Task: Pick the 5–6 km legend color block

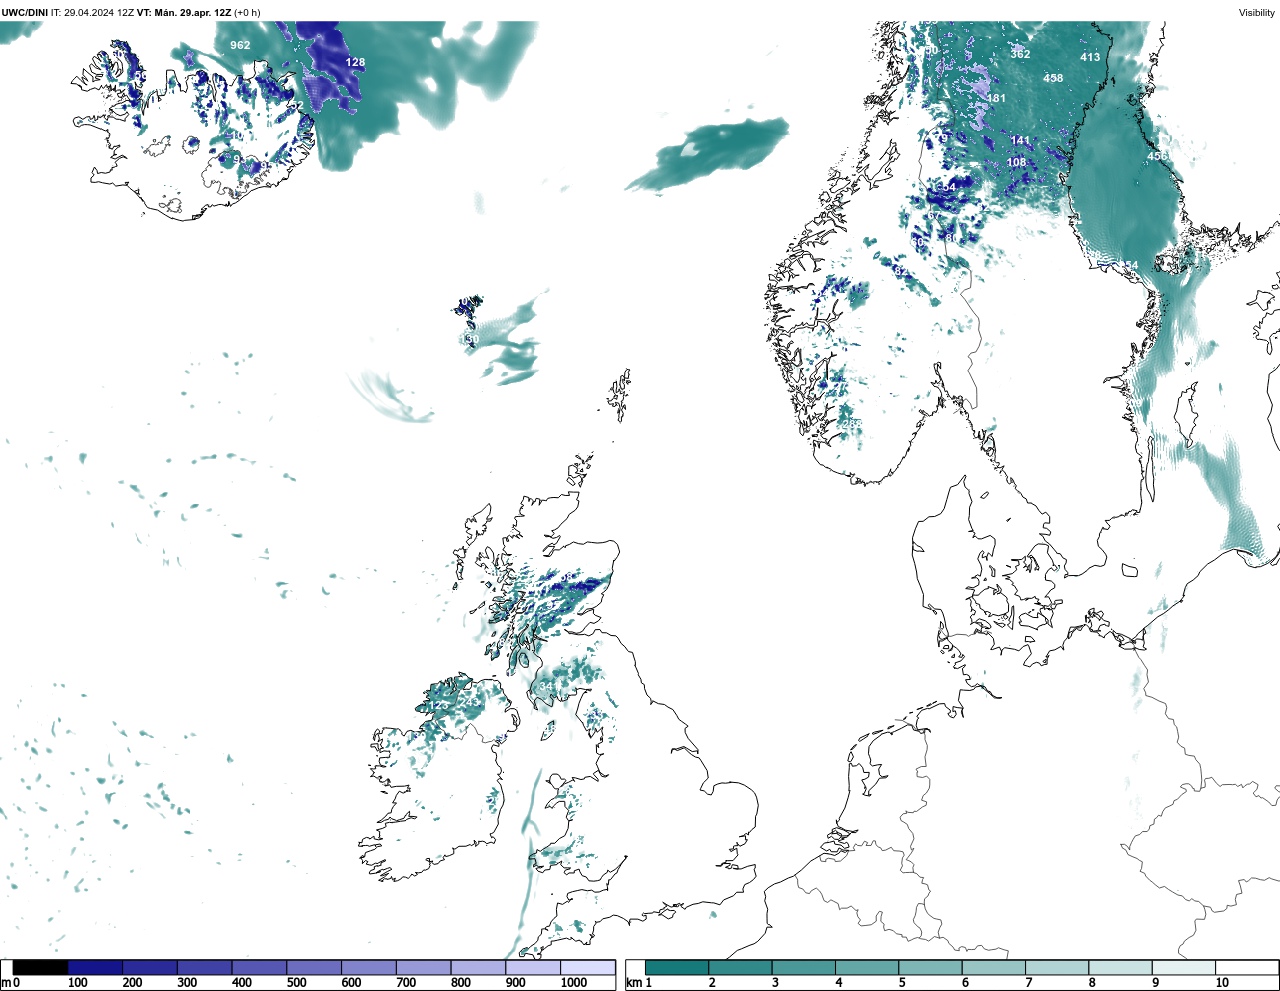Action: [930, 968]
